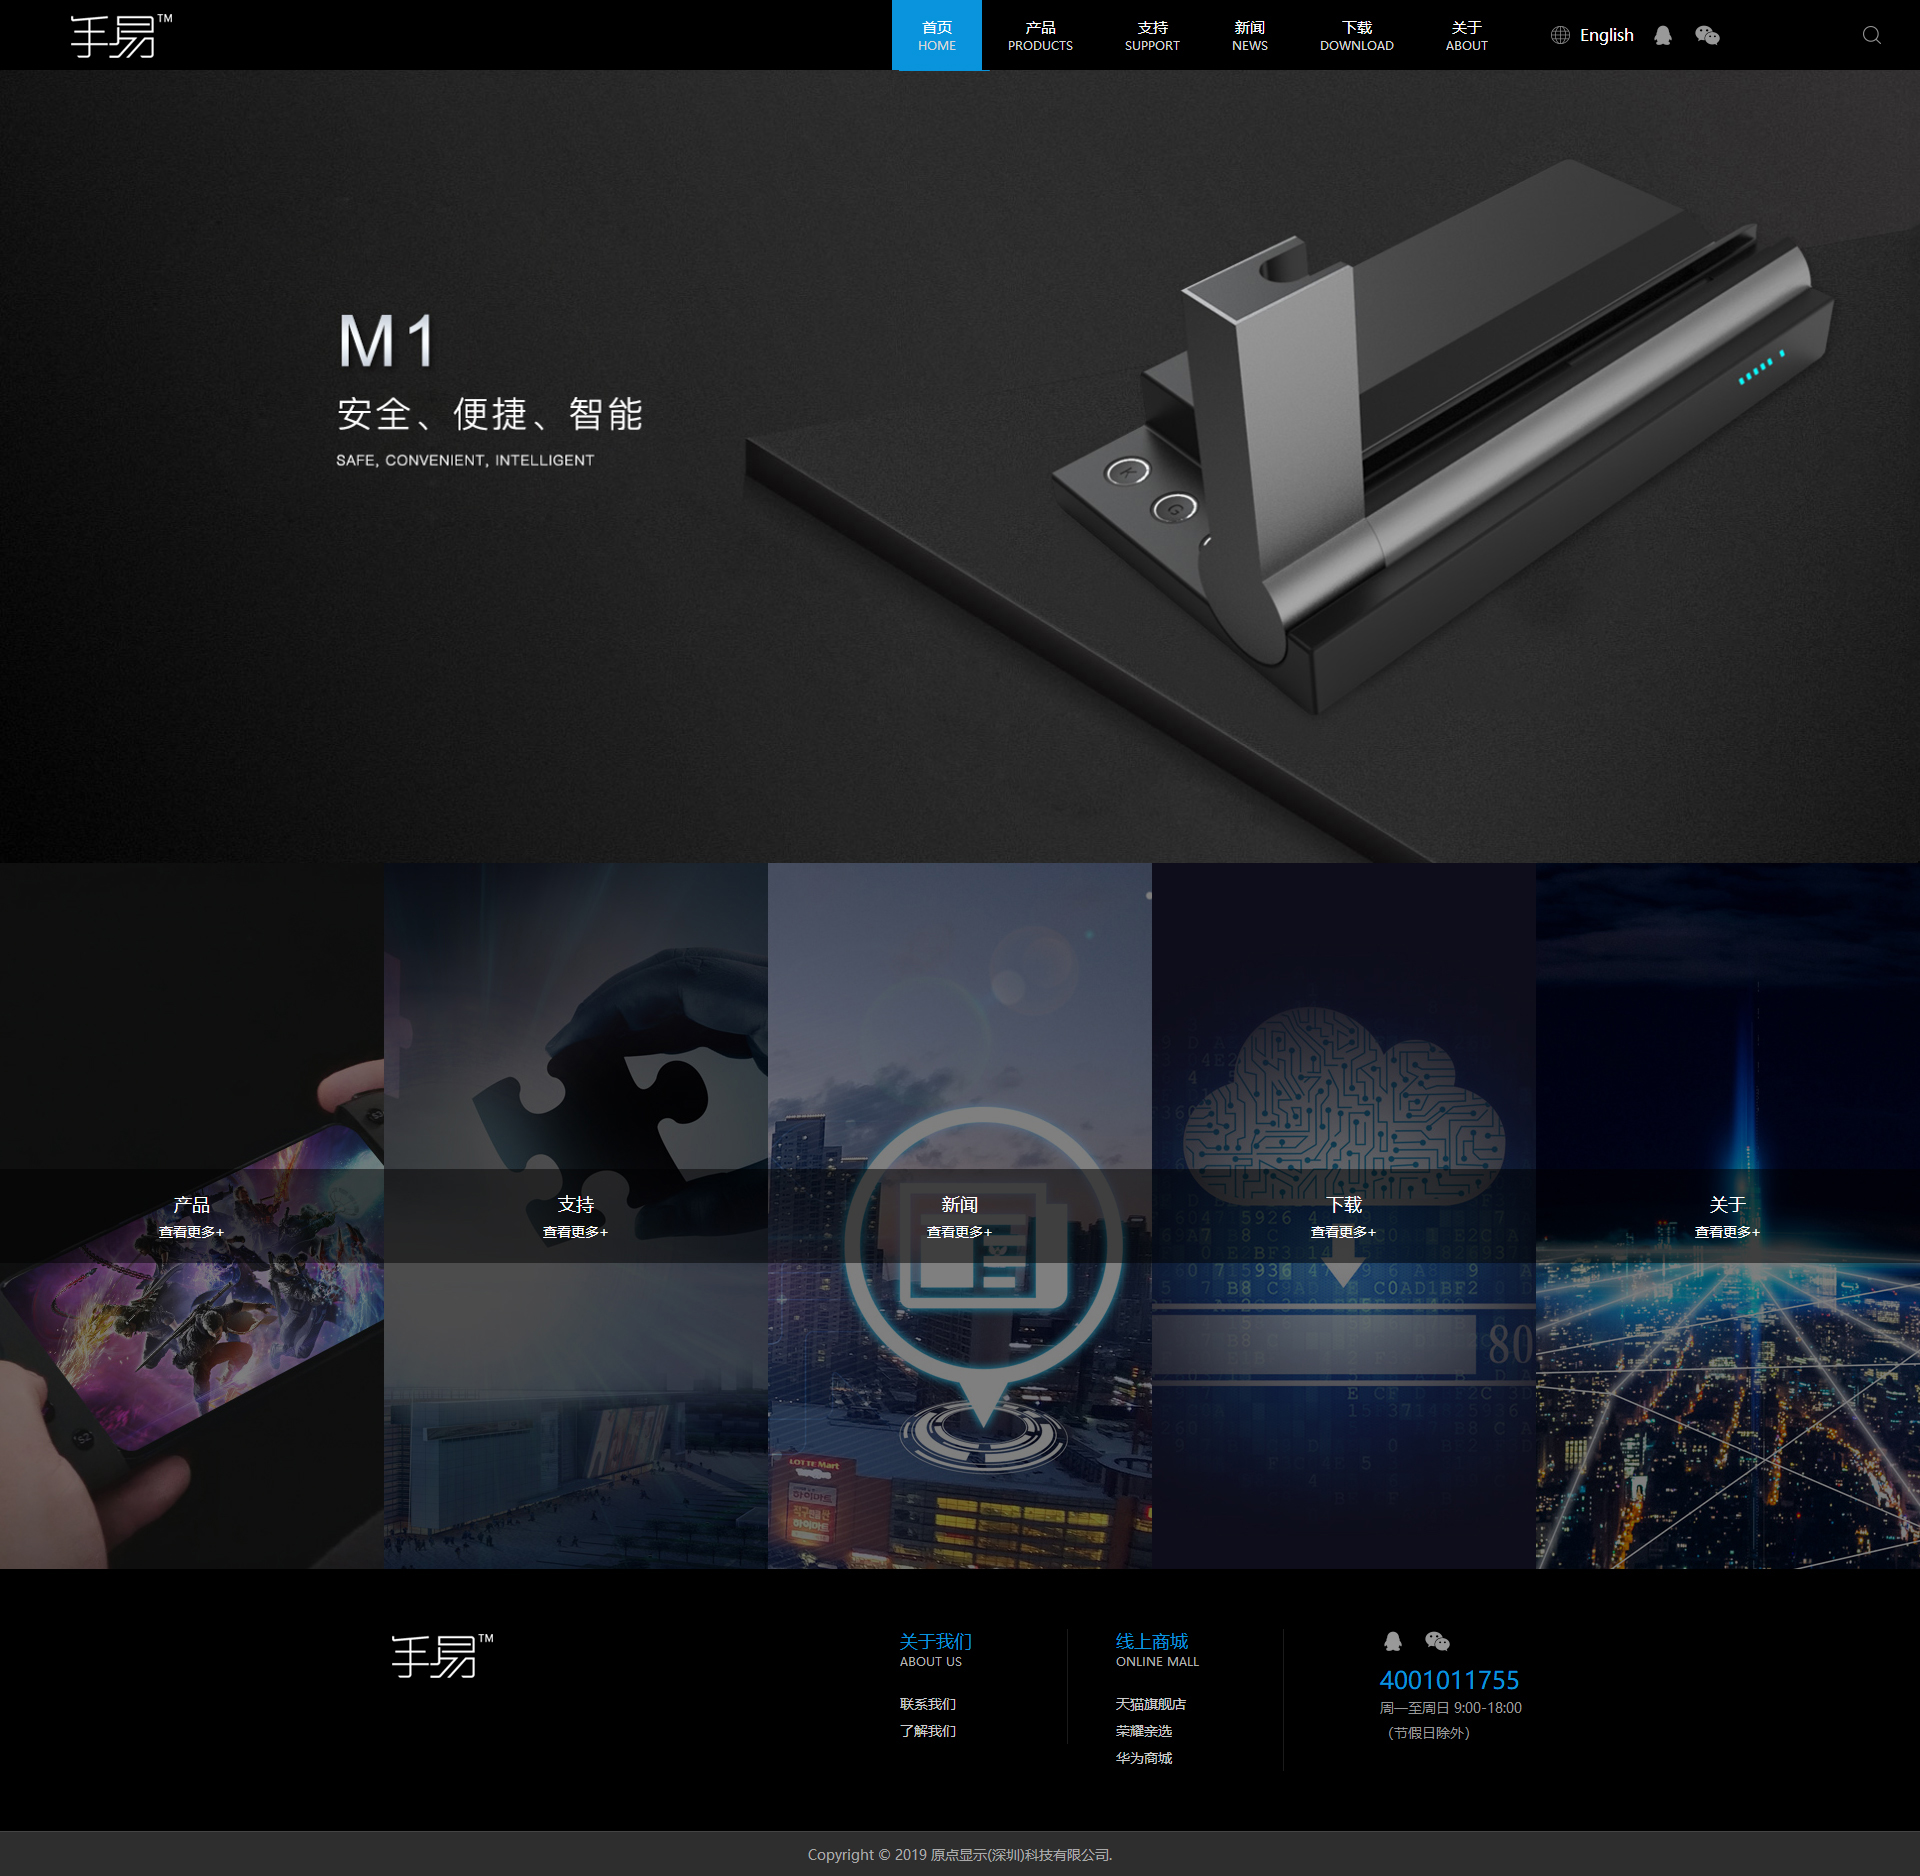
Task: Click 查看更多+ under 关于
Action: [1727, 1232]
